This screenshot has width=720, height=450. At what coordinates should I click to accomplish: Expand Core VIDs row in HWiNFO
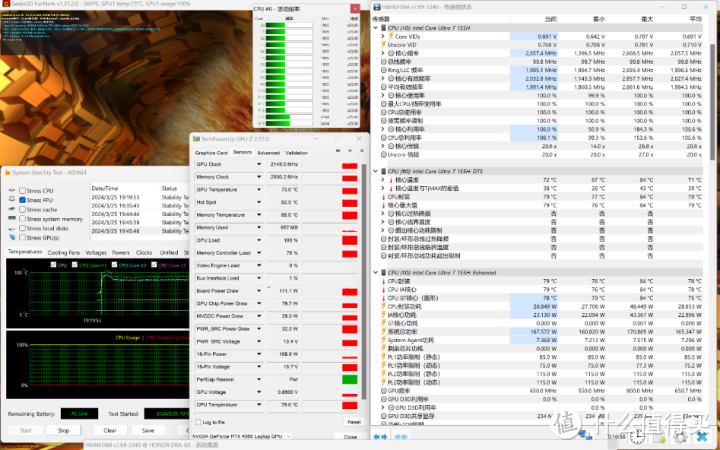point(383,36)
